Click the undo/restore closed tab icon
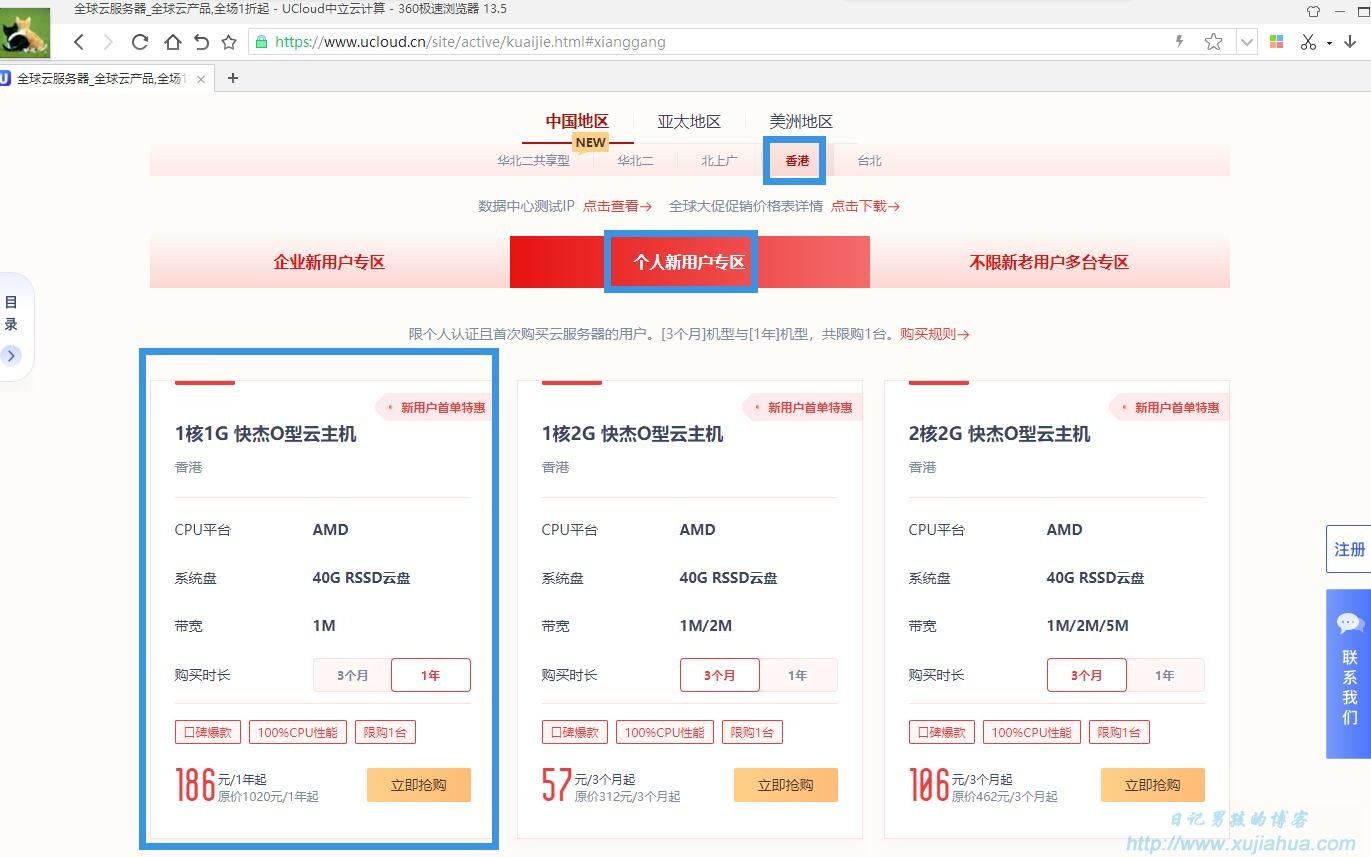The image size is (1371, 857). tap(201, 42)
